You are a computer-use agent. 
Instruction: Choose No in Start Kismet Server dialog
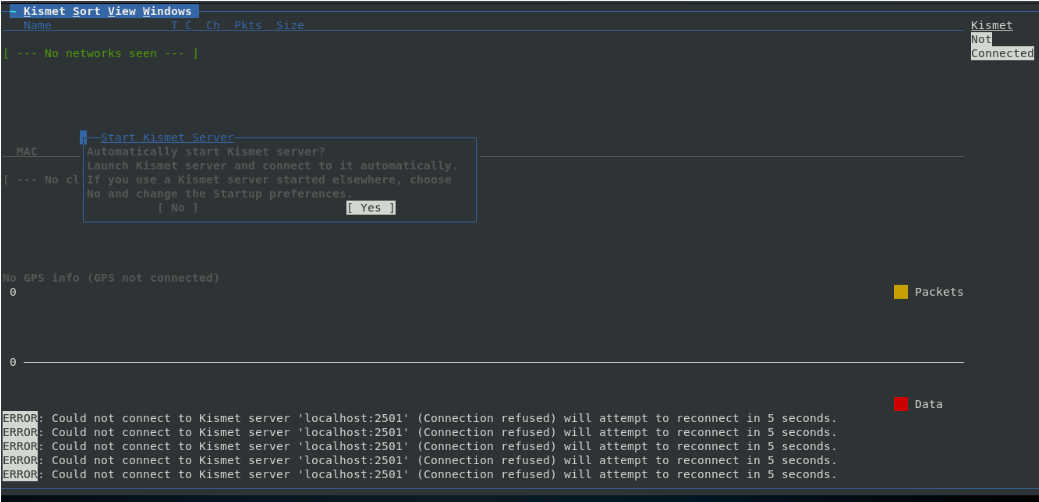pyautogui.click(x=178, y=208)
